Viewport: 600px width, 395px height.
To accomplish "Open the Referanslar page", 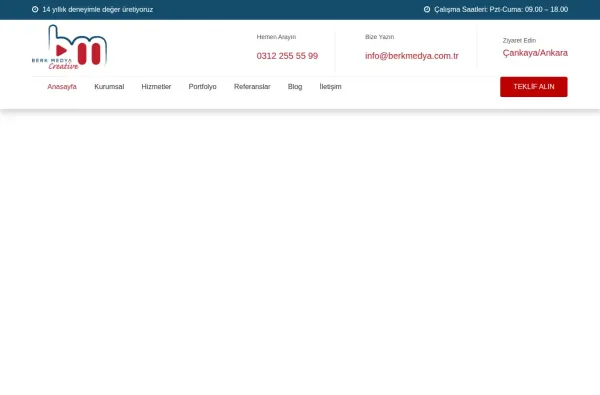I will (x=252, y=87).
